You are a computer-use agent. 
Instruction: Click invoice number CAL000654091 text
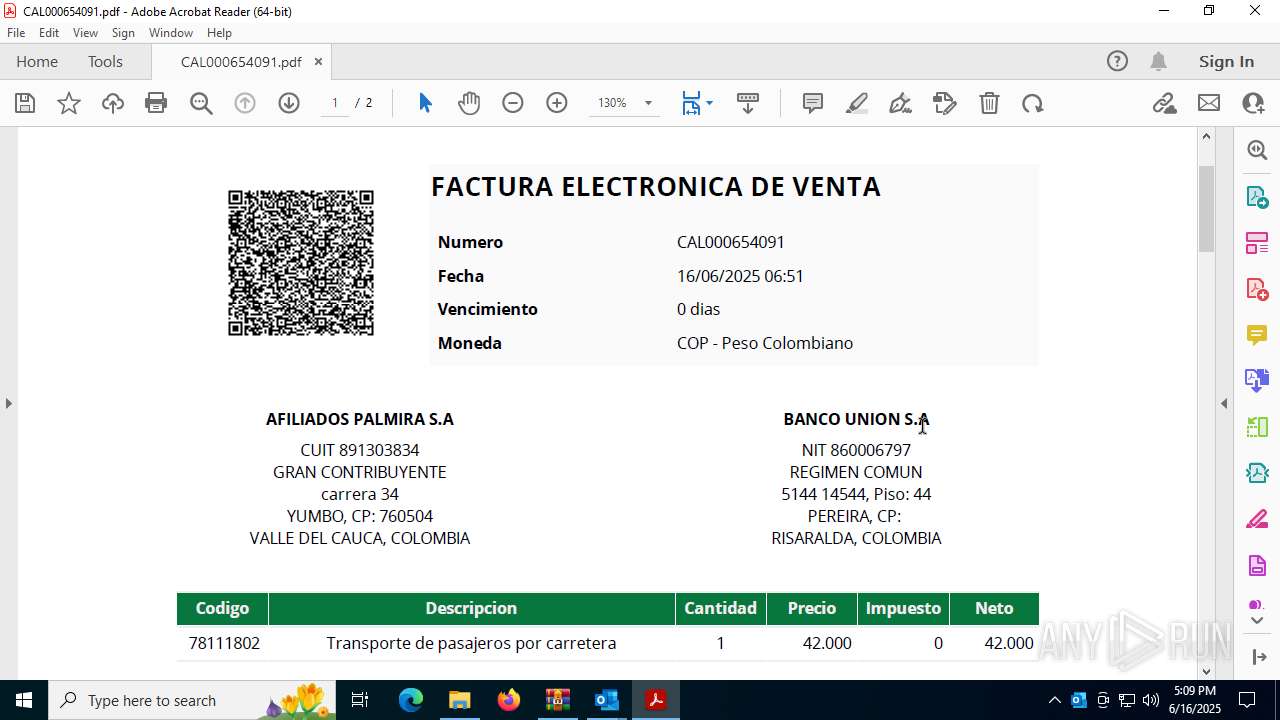click(x=731, y=242)
